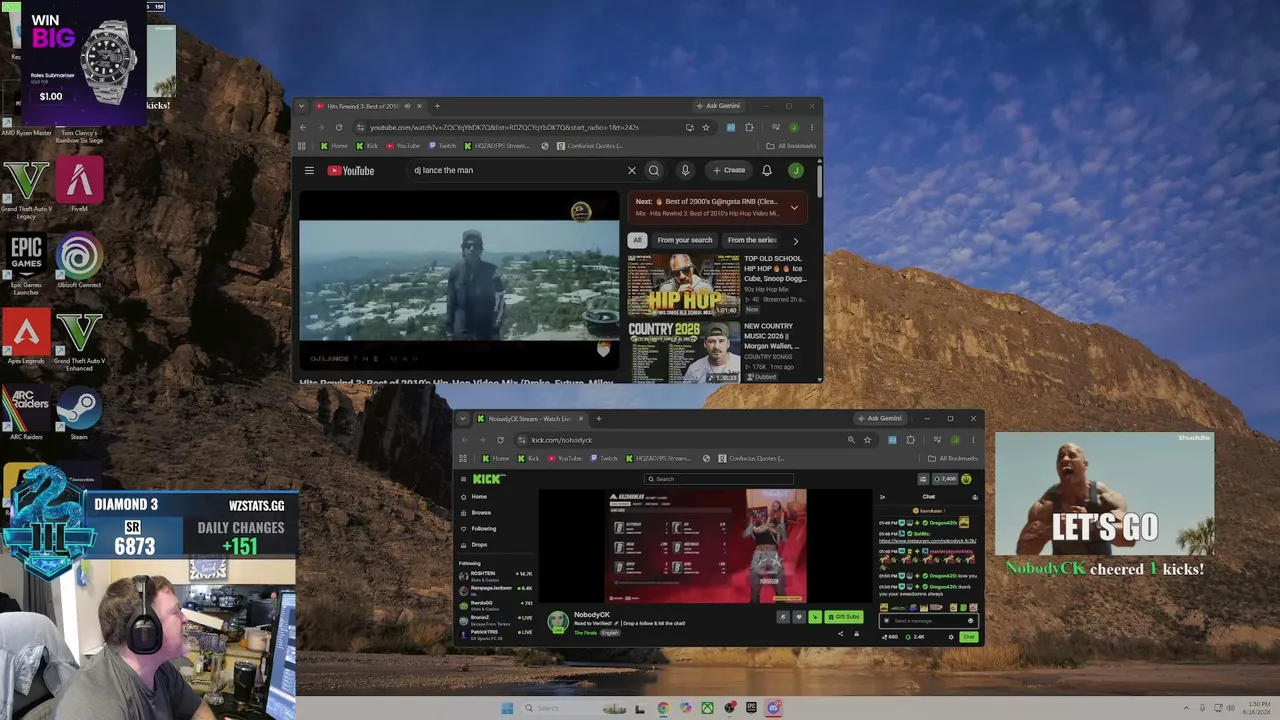
Task: Open Following in Kick sidebar
Action: point(483,529)
